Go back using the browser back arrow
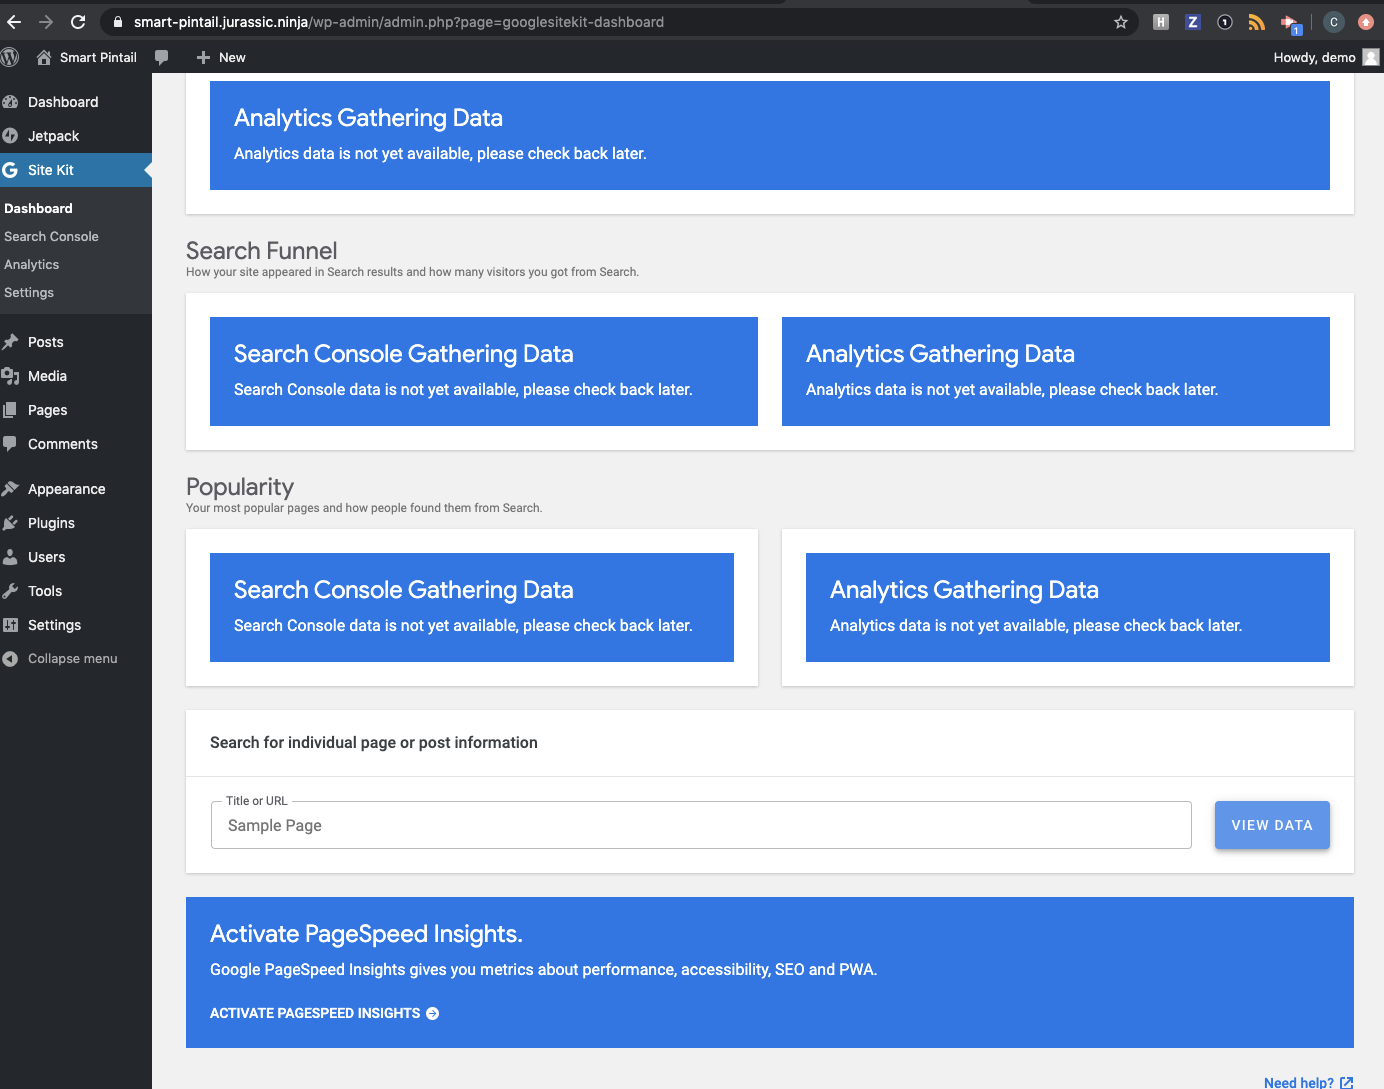 click(14, 22)
